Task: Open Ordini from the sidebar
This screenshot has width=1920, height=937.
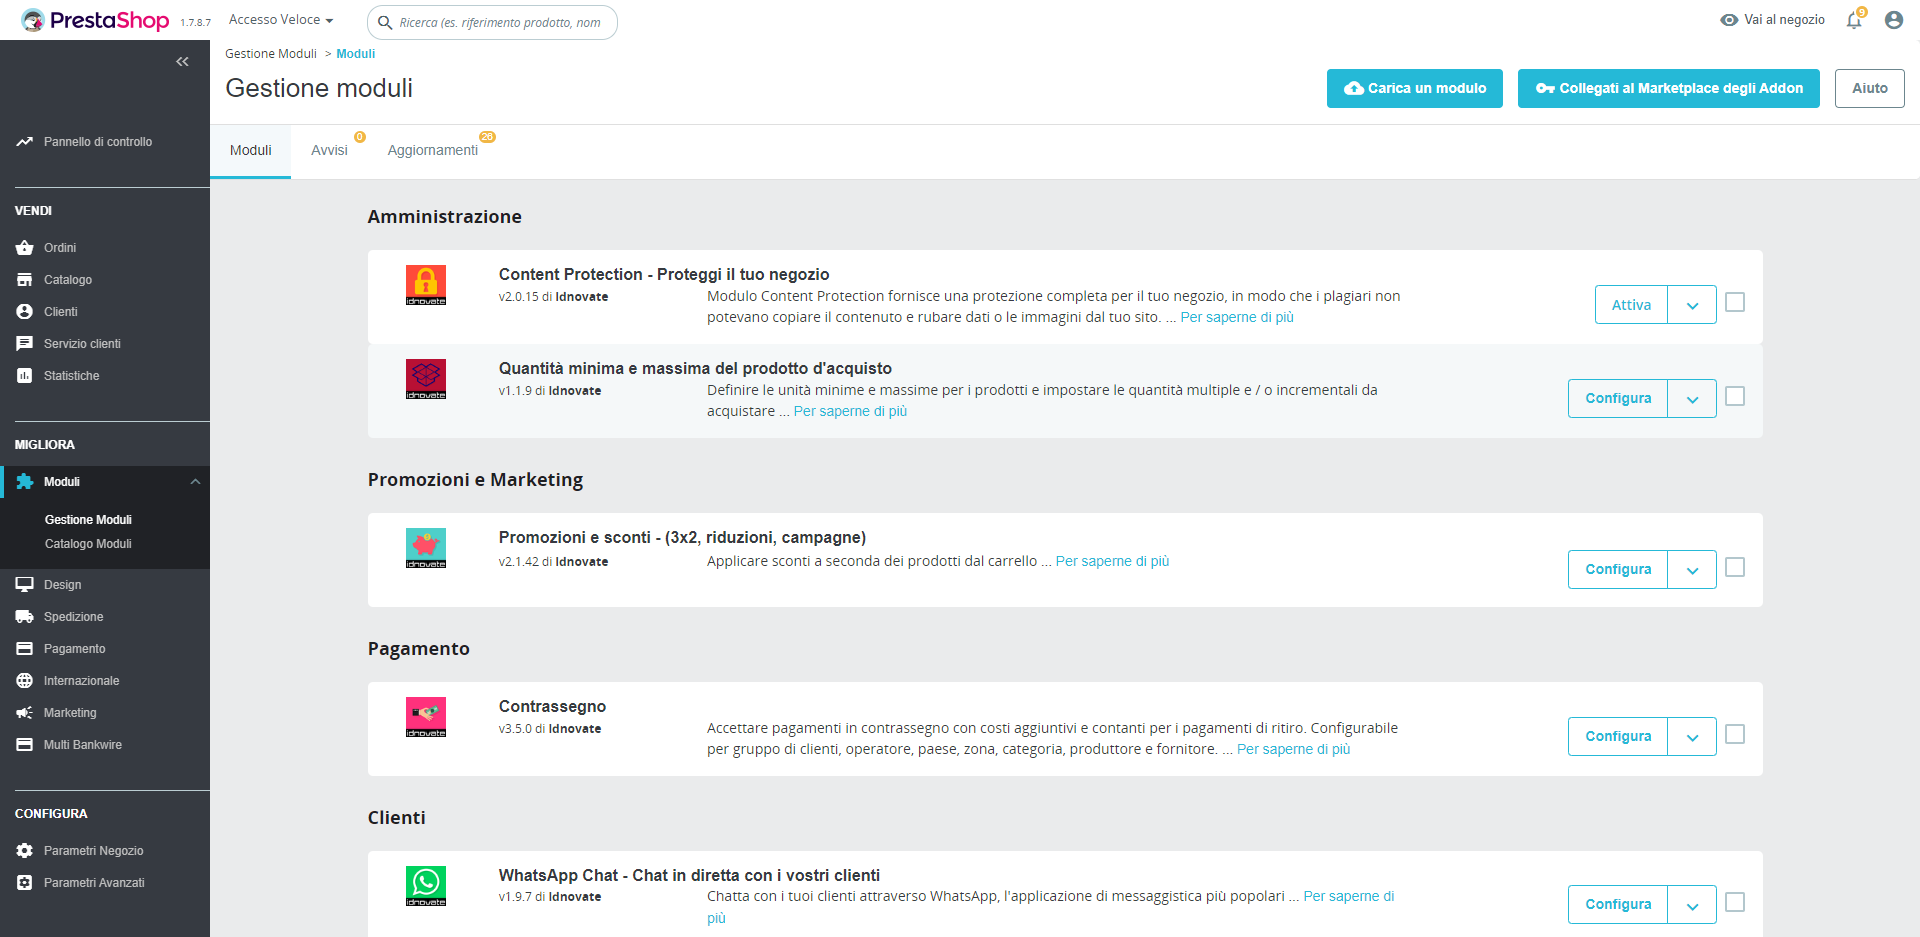Action: pyautogui.click(x=60, y=248)
